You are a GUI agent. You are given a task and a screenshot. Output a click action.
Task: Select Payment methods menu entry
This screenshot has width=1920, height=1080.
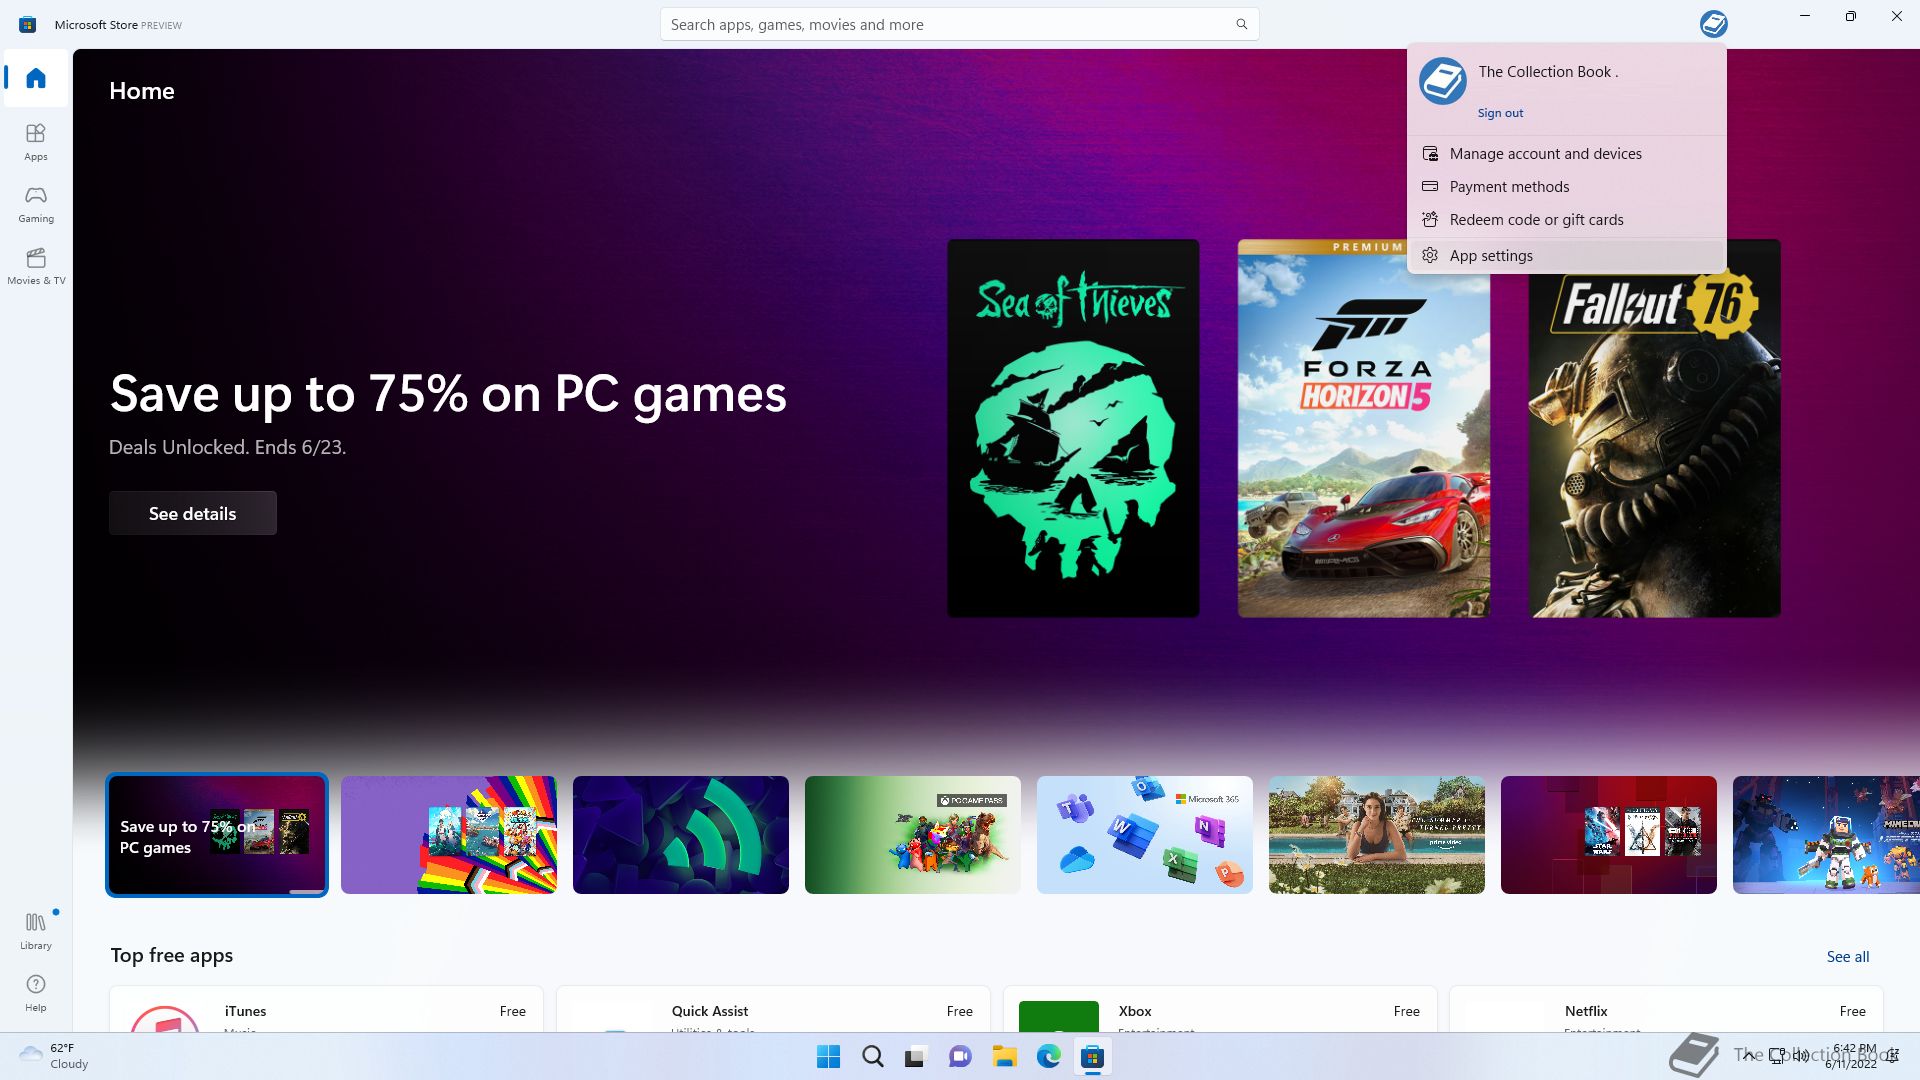tap(1566, 187)
